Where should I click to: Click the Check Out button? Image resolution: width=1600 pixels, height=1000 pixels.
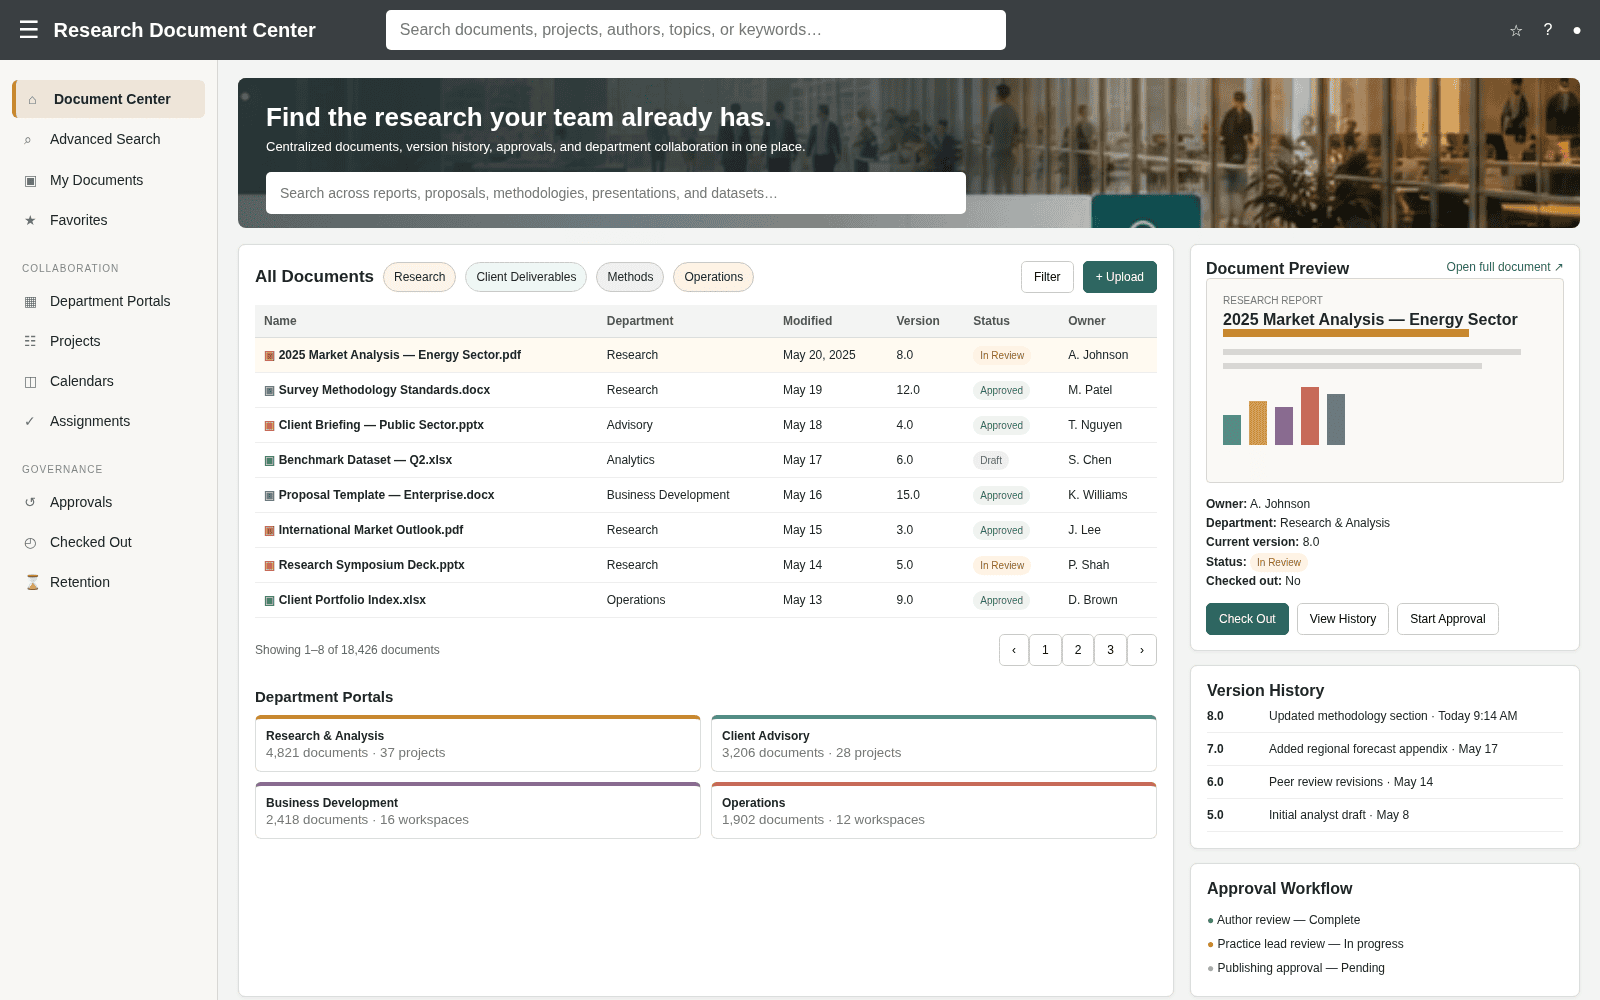click(1247, 619)
